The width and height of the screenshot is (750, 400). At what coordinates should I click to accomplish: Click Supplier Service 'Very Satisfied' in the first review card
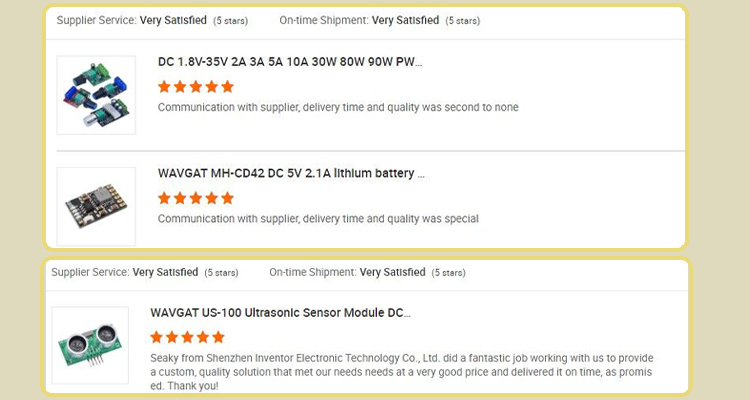point(173,20)
